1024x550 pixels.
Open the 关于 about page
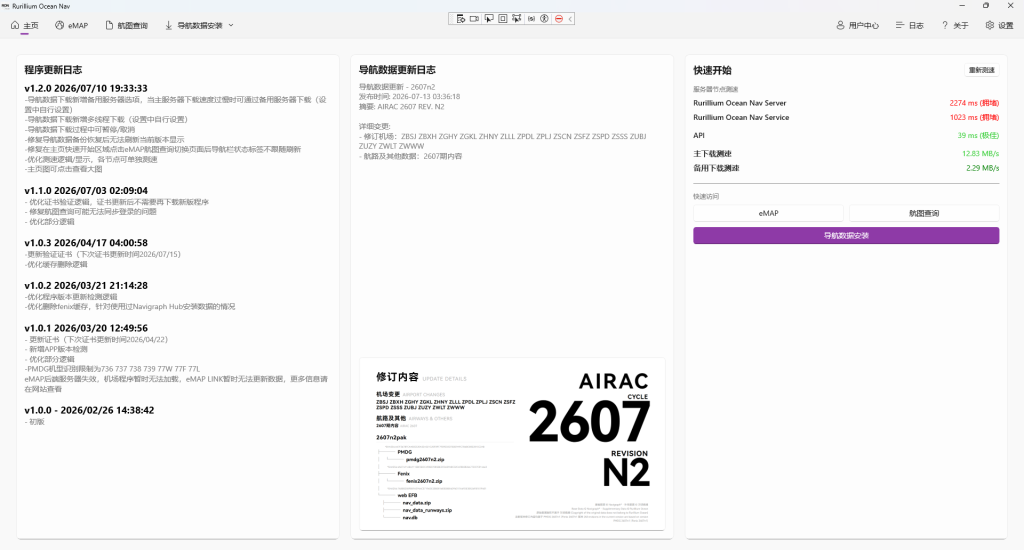(x=955, y=25)
